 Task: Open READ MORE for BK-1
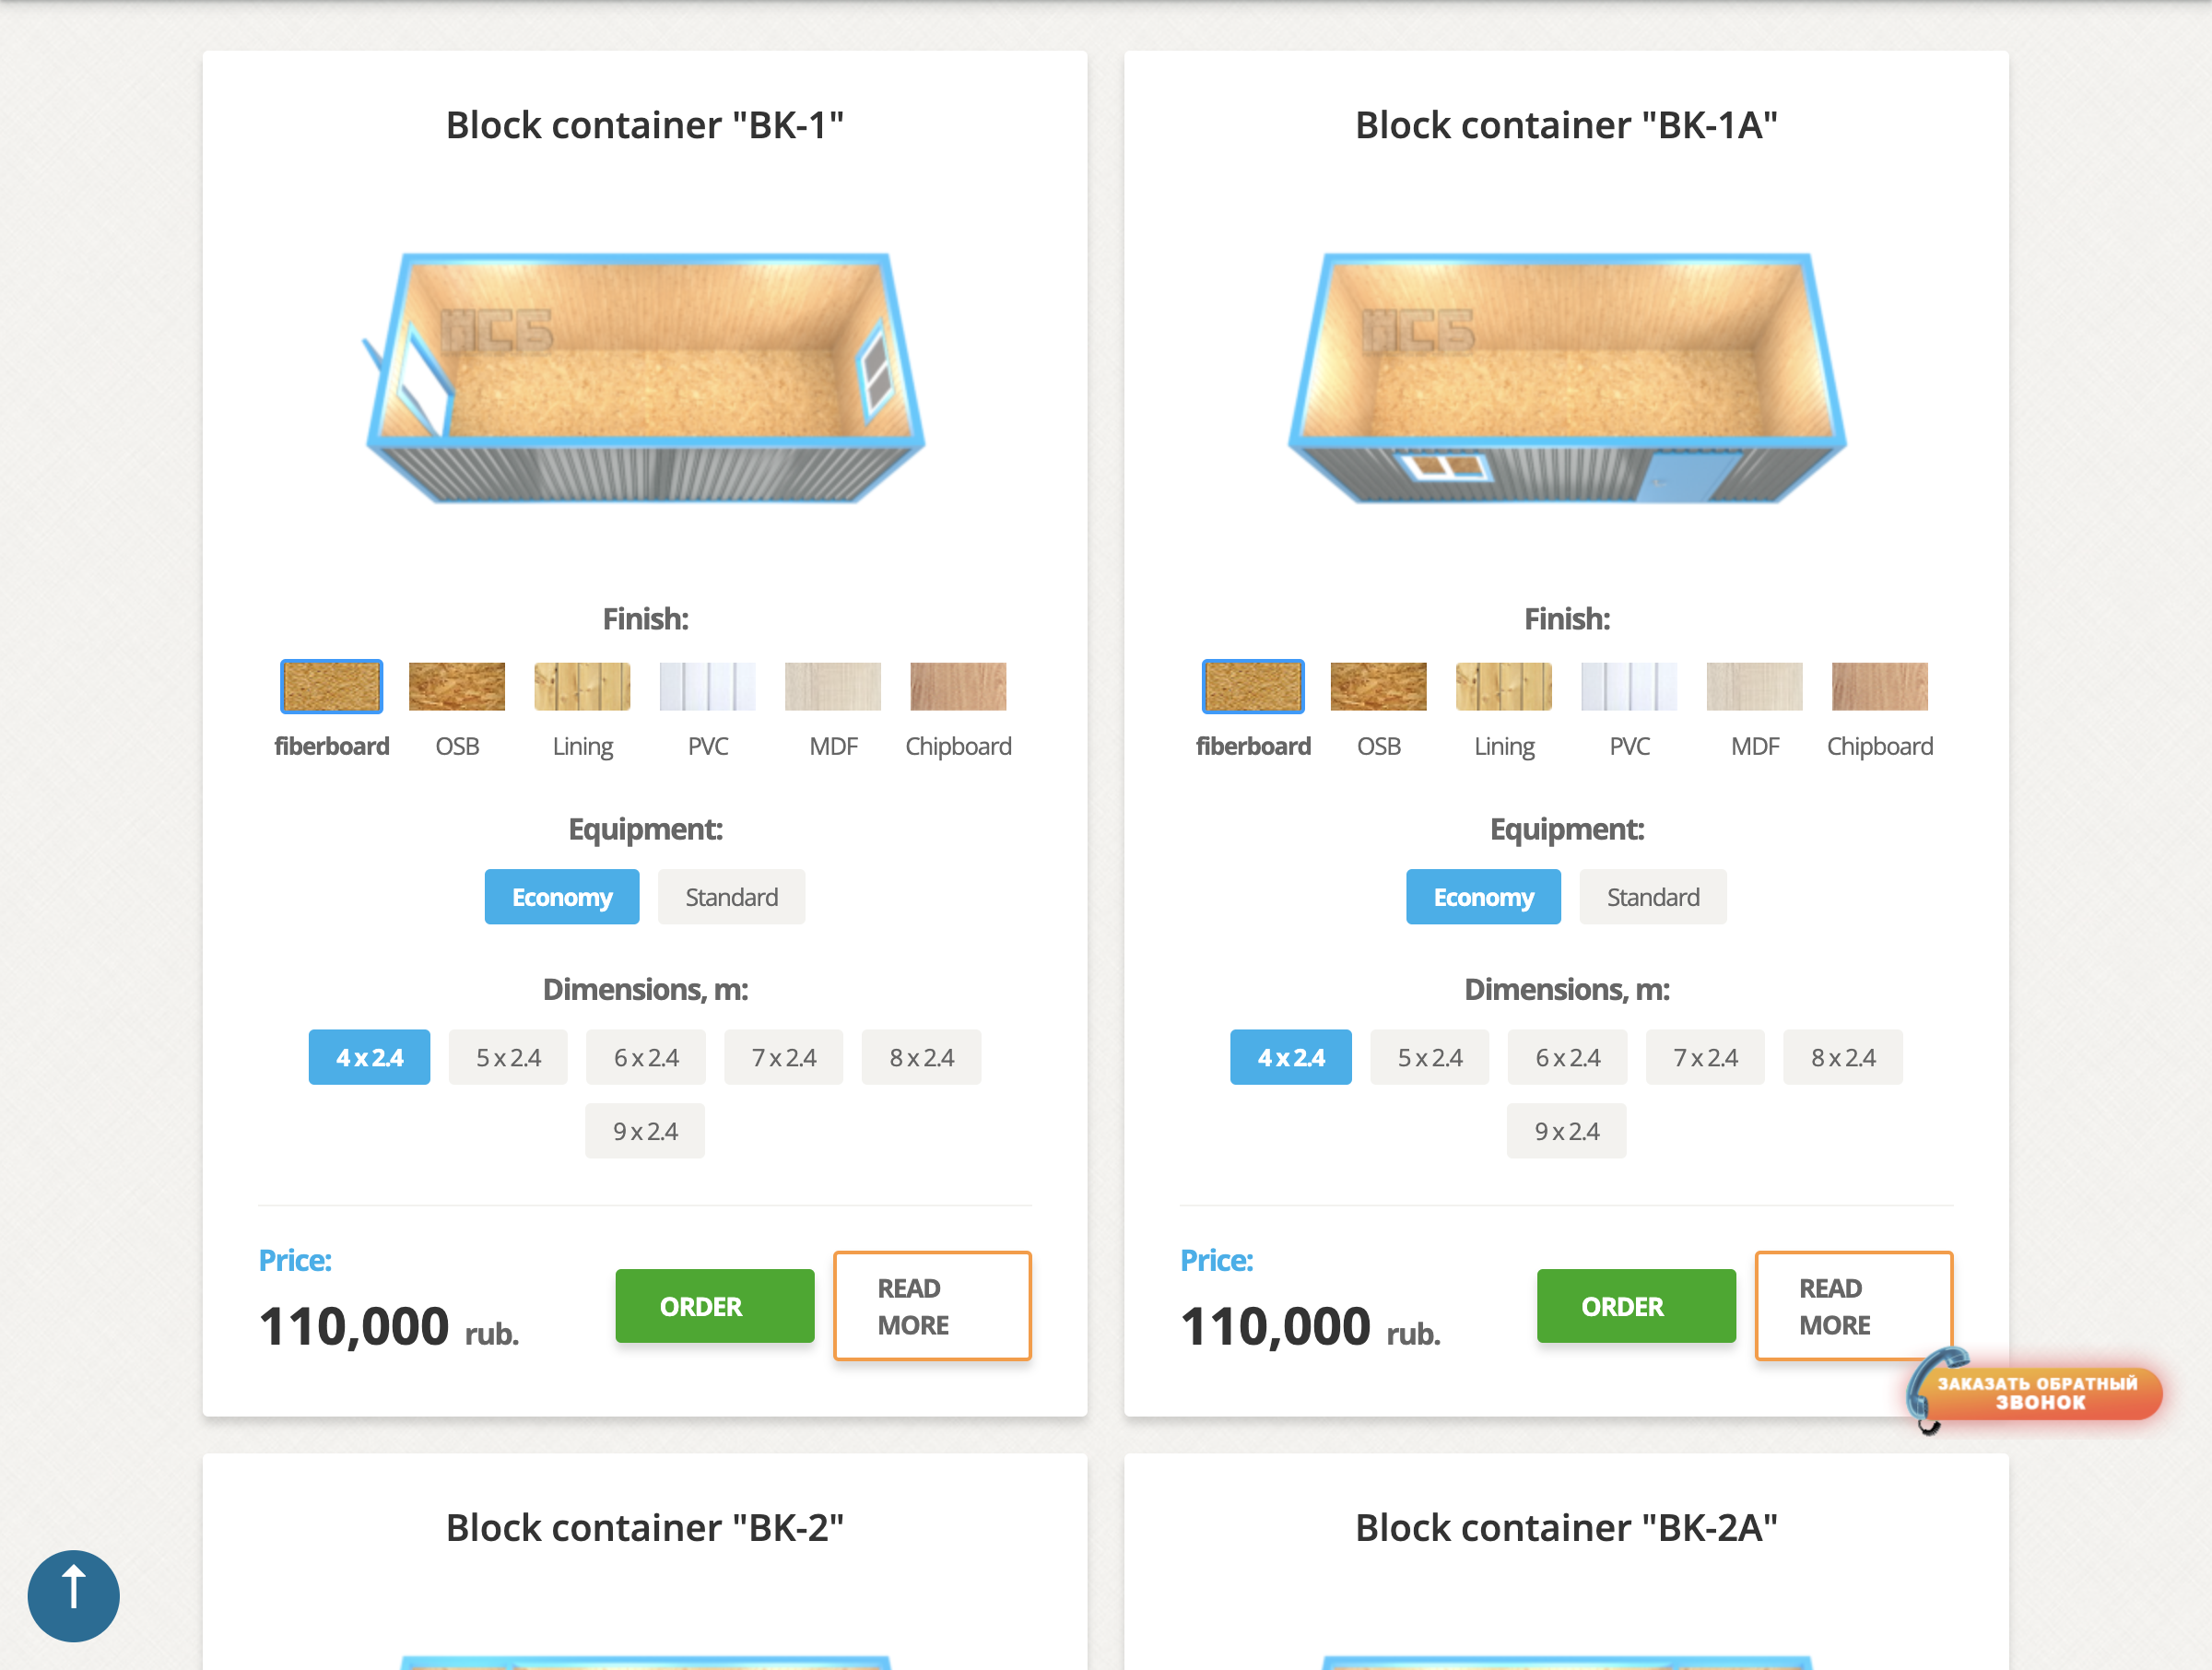coord(932,1306)
